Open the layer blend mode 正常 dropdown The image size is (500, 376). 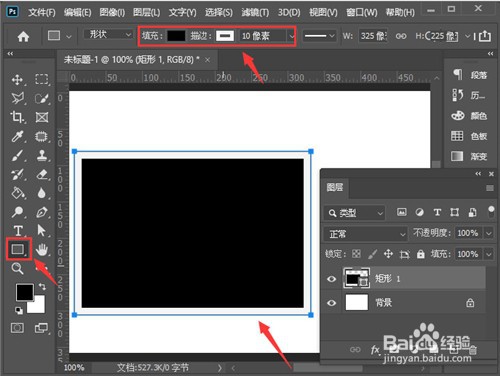[x=365, y=234]
